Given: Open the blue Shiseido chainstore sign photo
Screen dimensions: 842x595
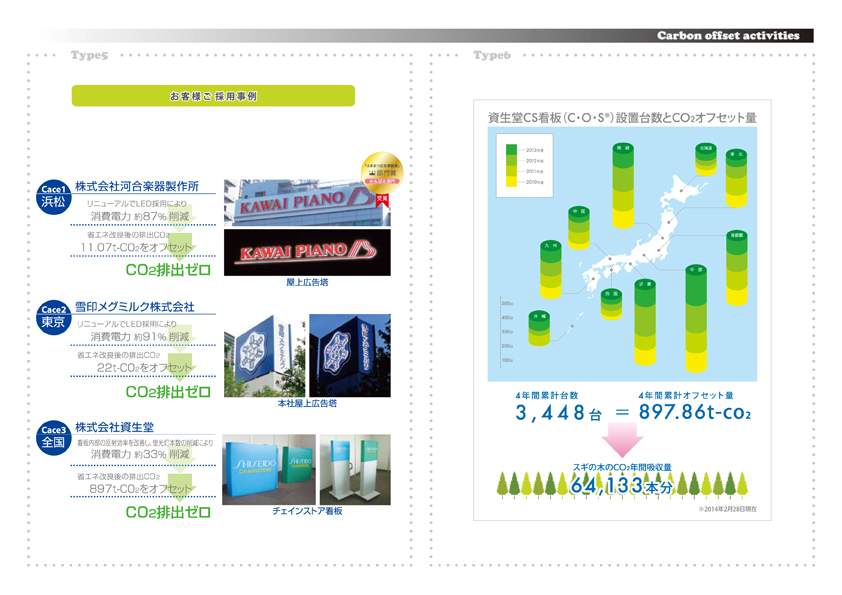Looking at the screenshot, I should (x=269, y=469).
